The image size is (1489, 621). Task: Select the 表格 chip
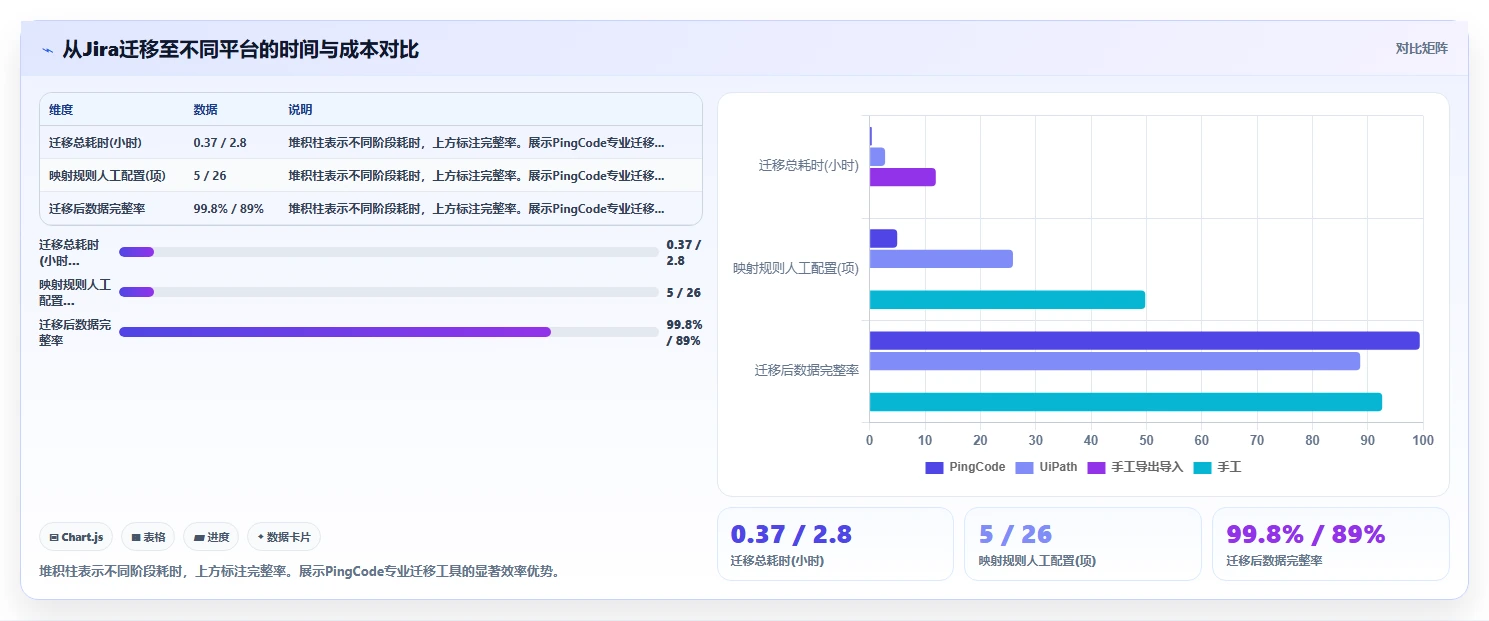tap(148, 537)
